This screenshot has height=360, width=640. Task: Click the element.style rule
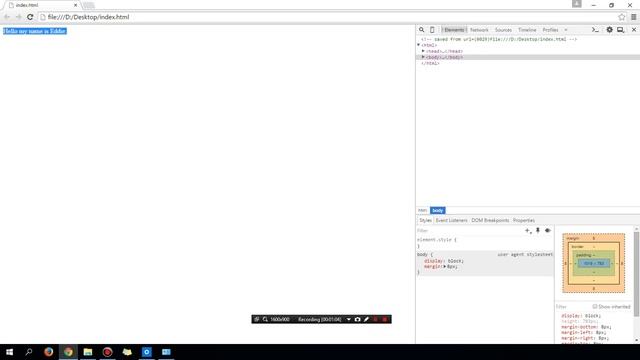click(437, 240)
